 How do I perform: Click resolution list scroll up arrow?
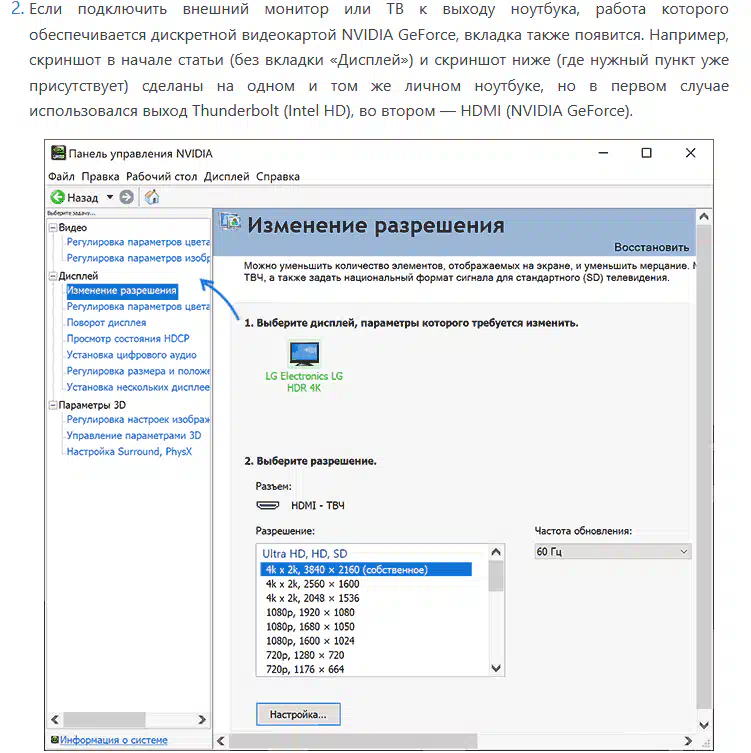[x=496, y=552]
